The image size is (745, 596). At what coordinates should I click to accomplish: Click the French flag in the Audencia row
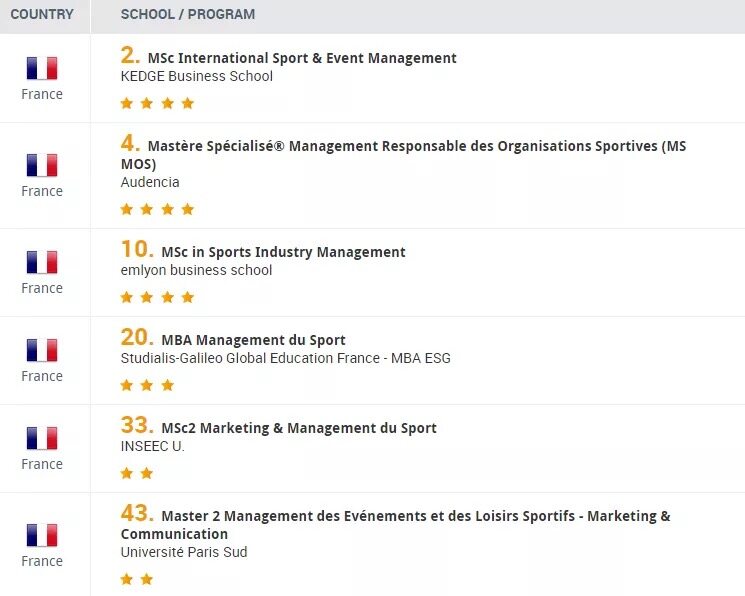[42, 165]
